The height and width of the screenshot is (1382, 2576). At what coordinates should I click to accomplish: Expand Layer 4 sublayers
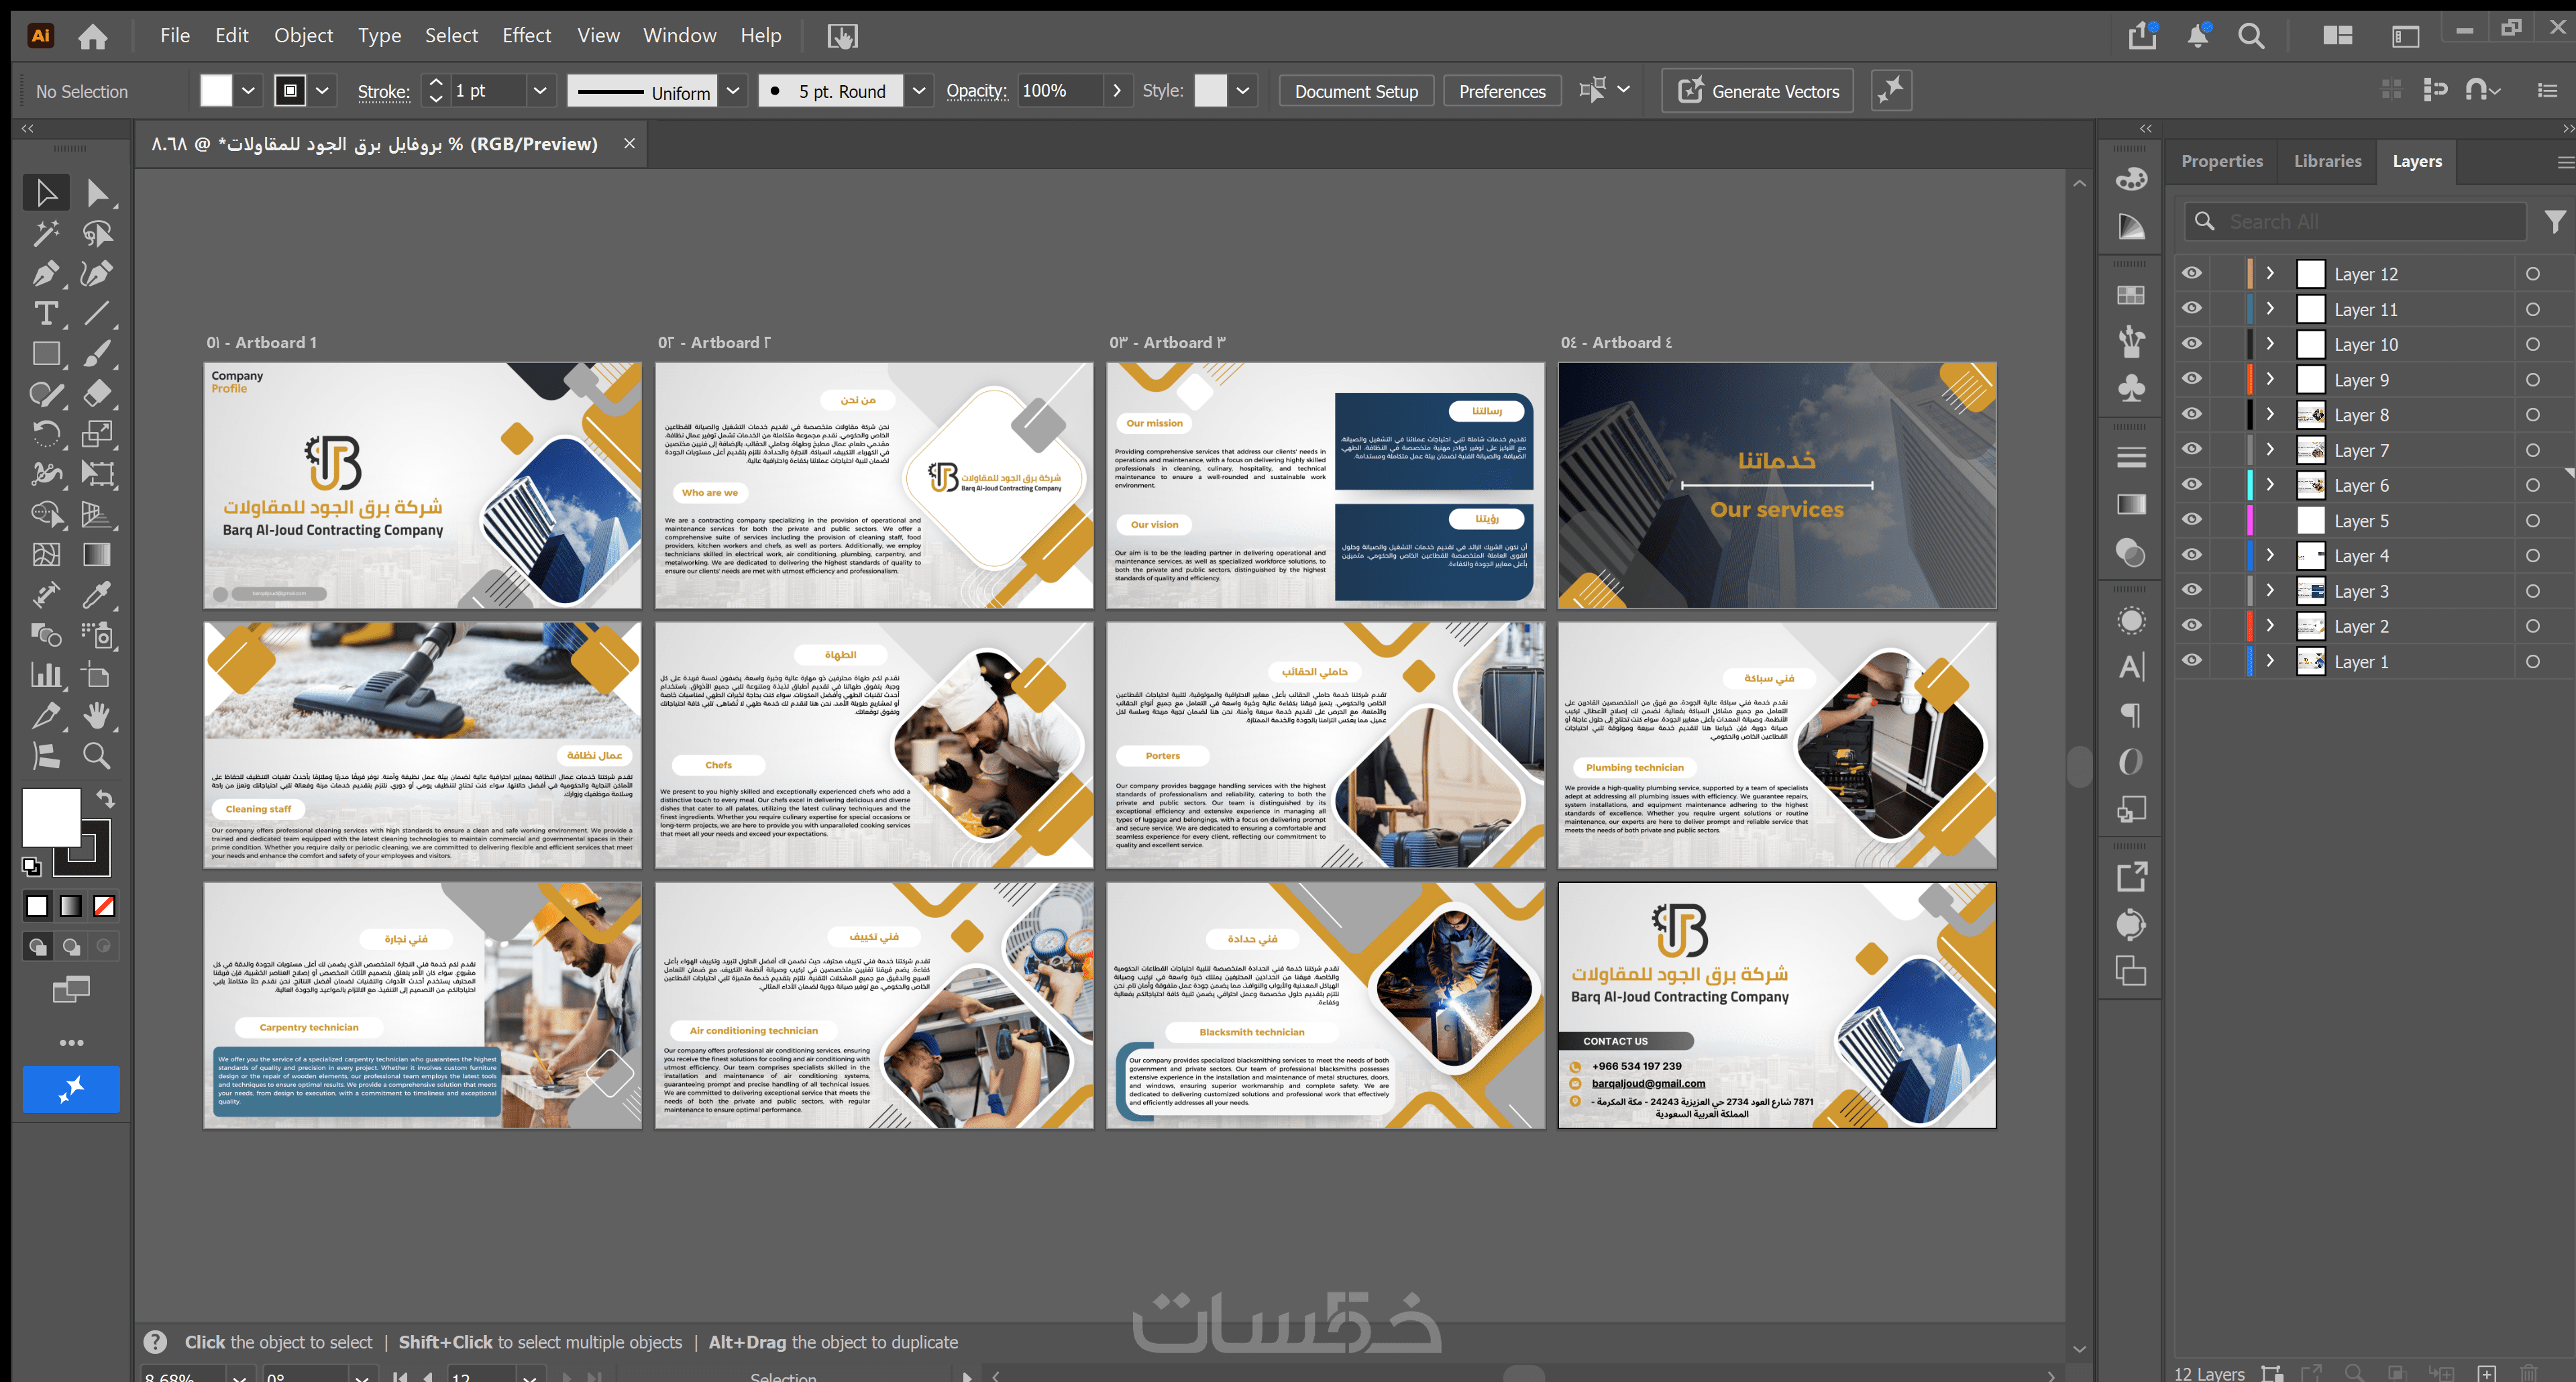point(2270,555)
